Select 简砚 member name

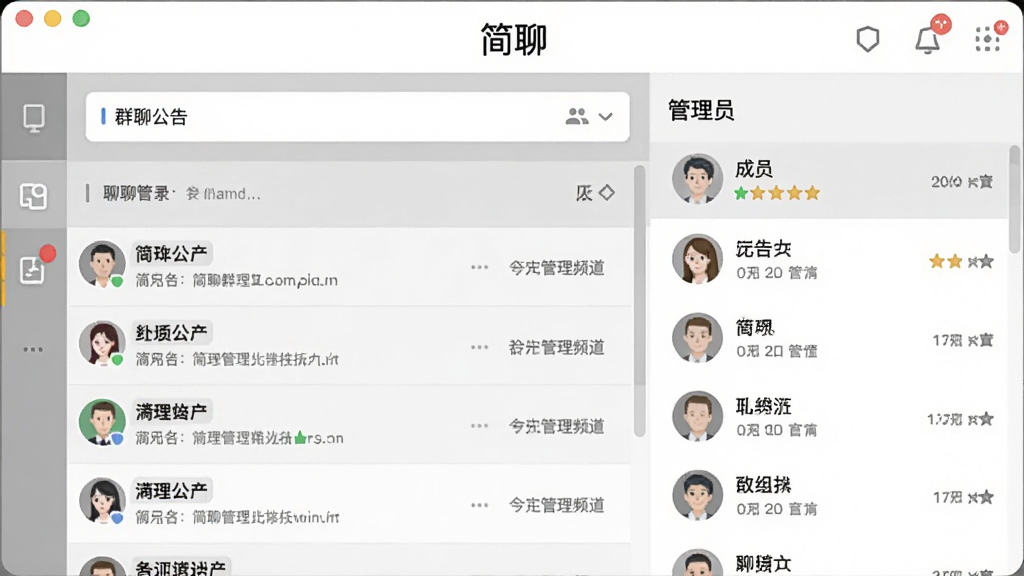tap(755, 327)
